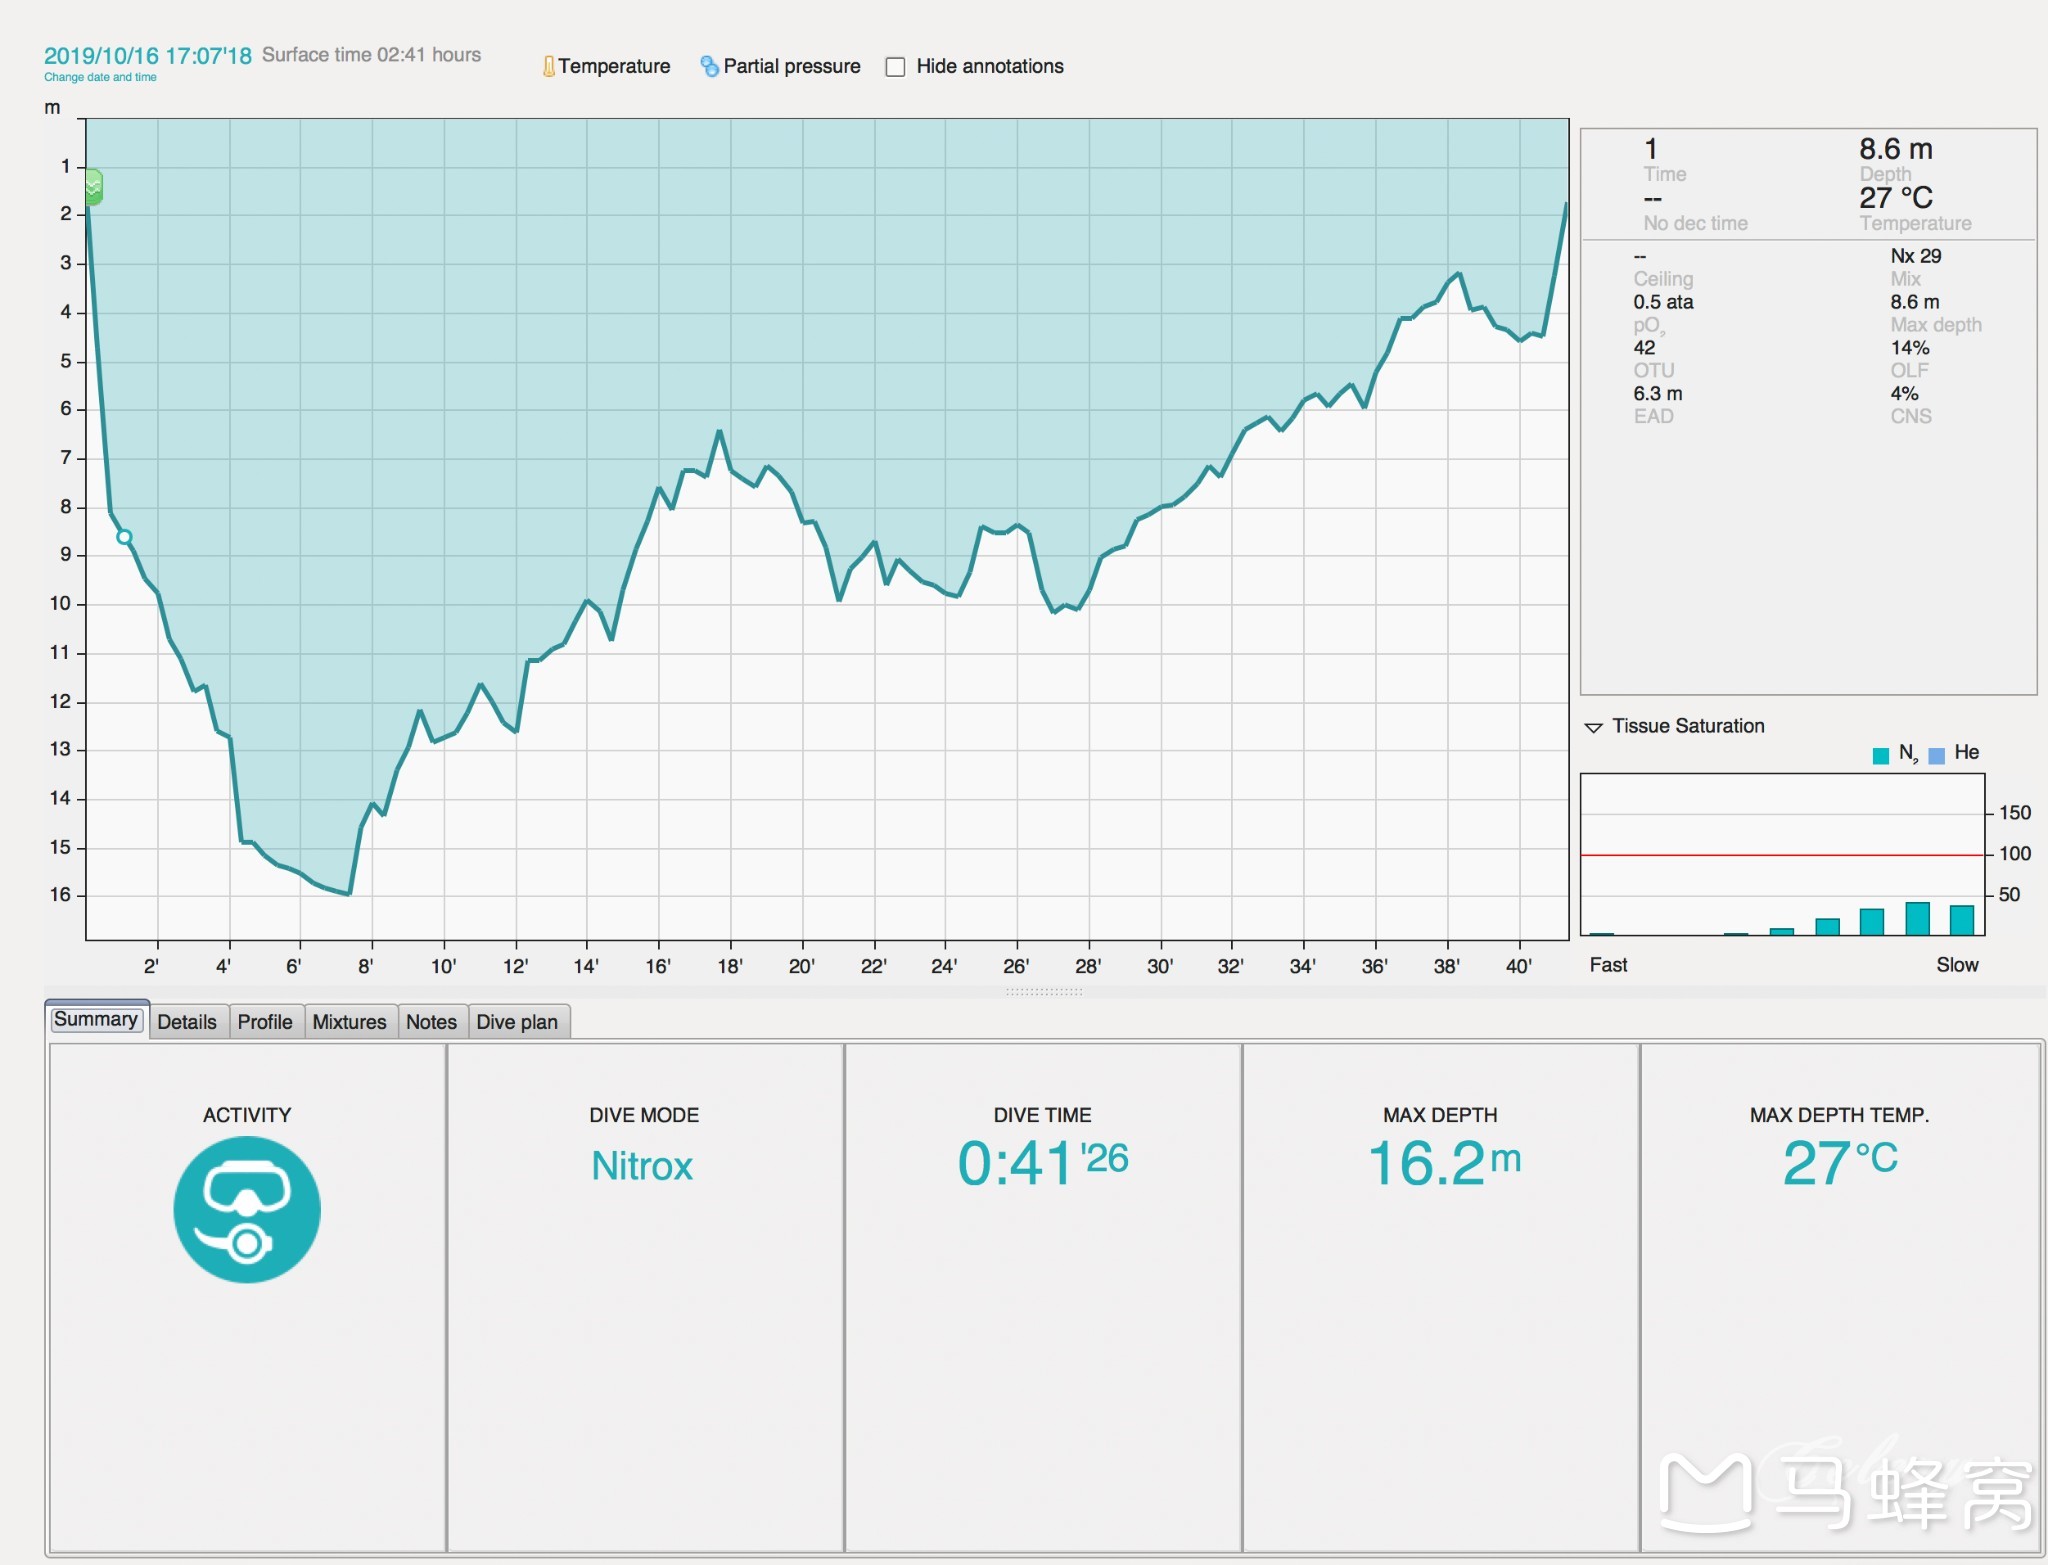Click the 16 label on the depth axis
The width and height of the screenshot is (2048, 1565).
(60, 895)
